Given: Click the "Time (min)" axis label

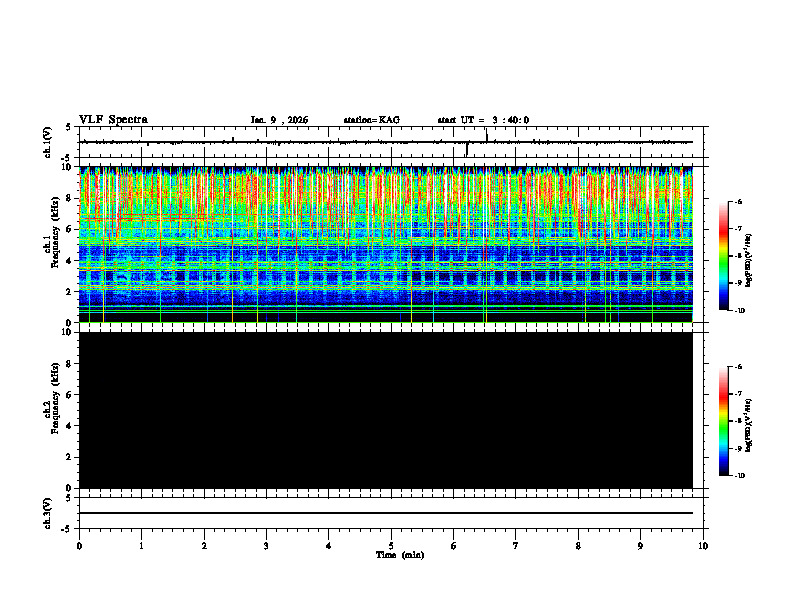Looking at the screenshot, I should [400, 555].
